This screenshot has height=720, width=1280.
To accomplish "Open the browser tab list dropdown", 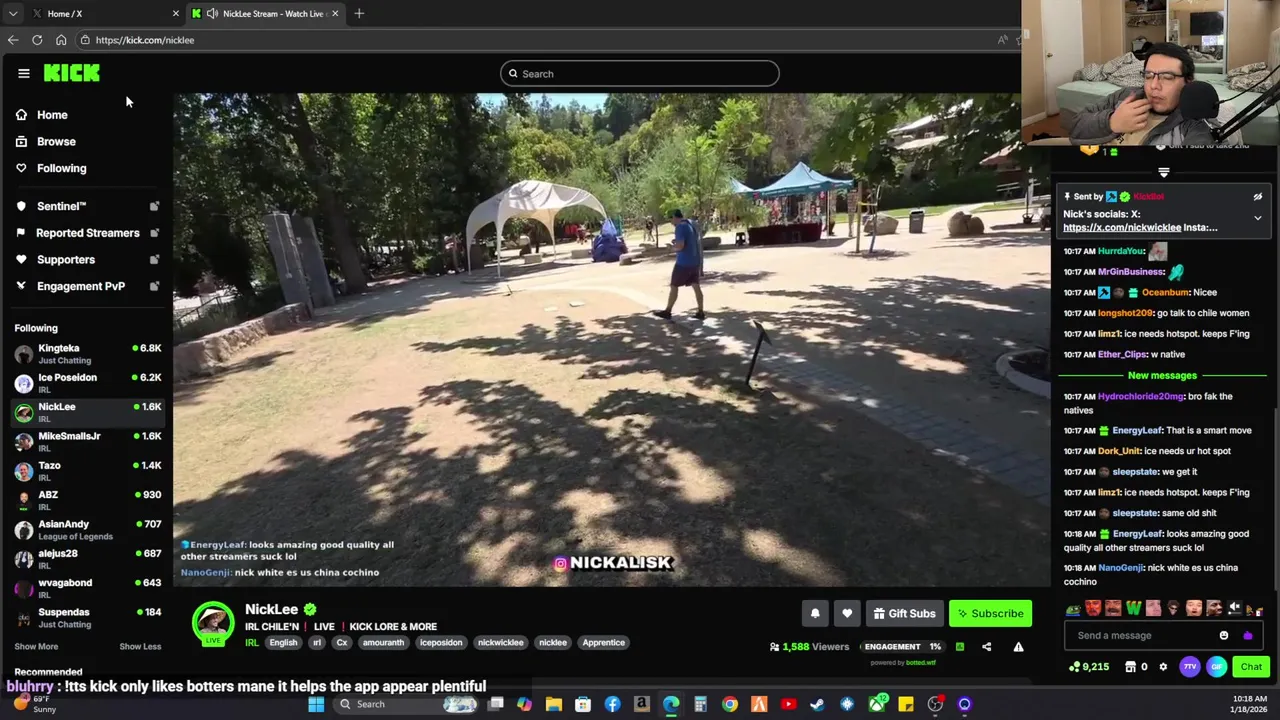I will tap(12, 13).
